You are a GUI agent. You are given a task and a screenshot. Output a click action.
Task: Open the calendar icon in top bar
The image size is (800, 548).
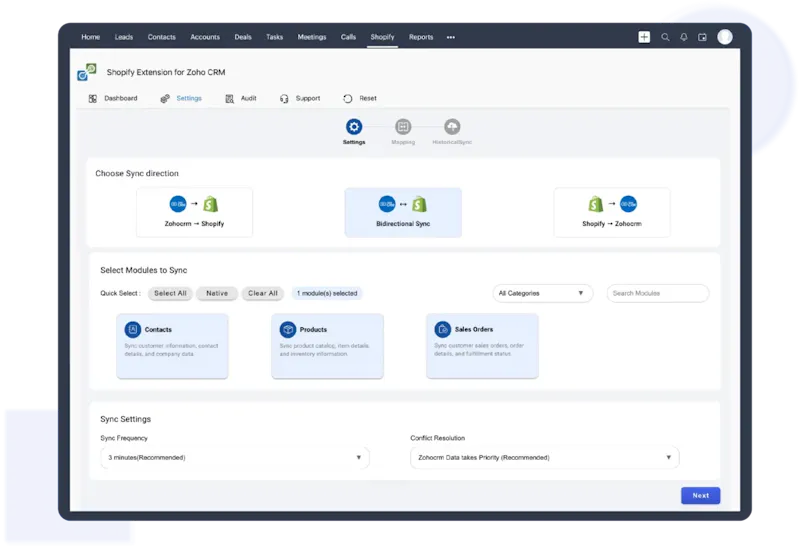pyautogui.click(x=703, y=37)
